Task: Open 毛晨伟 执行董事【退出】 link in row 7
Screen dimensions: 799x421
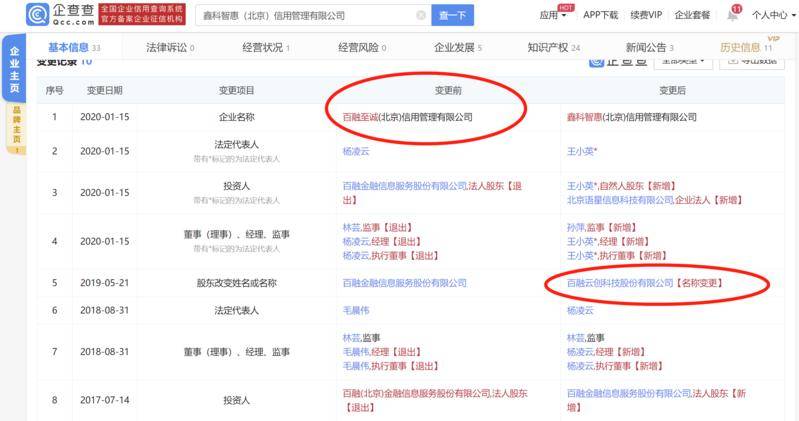Action: (390, 366)
